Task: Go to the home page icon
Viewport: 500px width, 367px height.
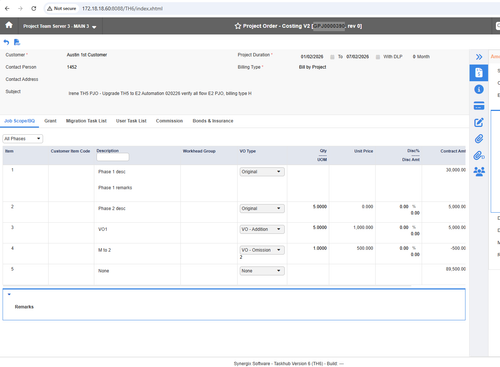Action: 9,25
